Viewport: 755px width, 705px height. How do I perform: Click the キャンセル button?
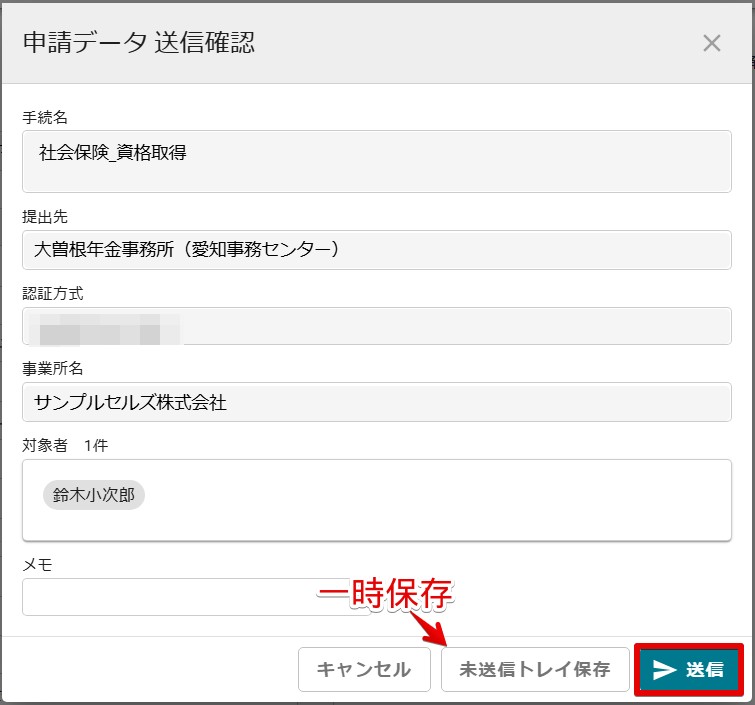(364, 669)
